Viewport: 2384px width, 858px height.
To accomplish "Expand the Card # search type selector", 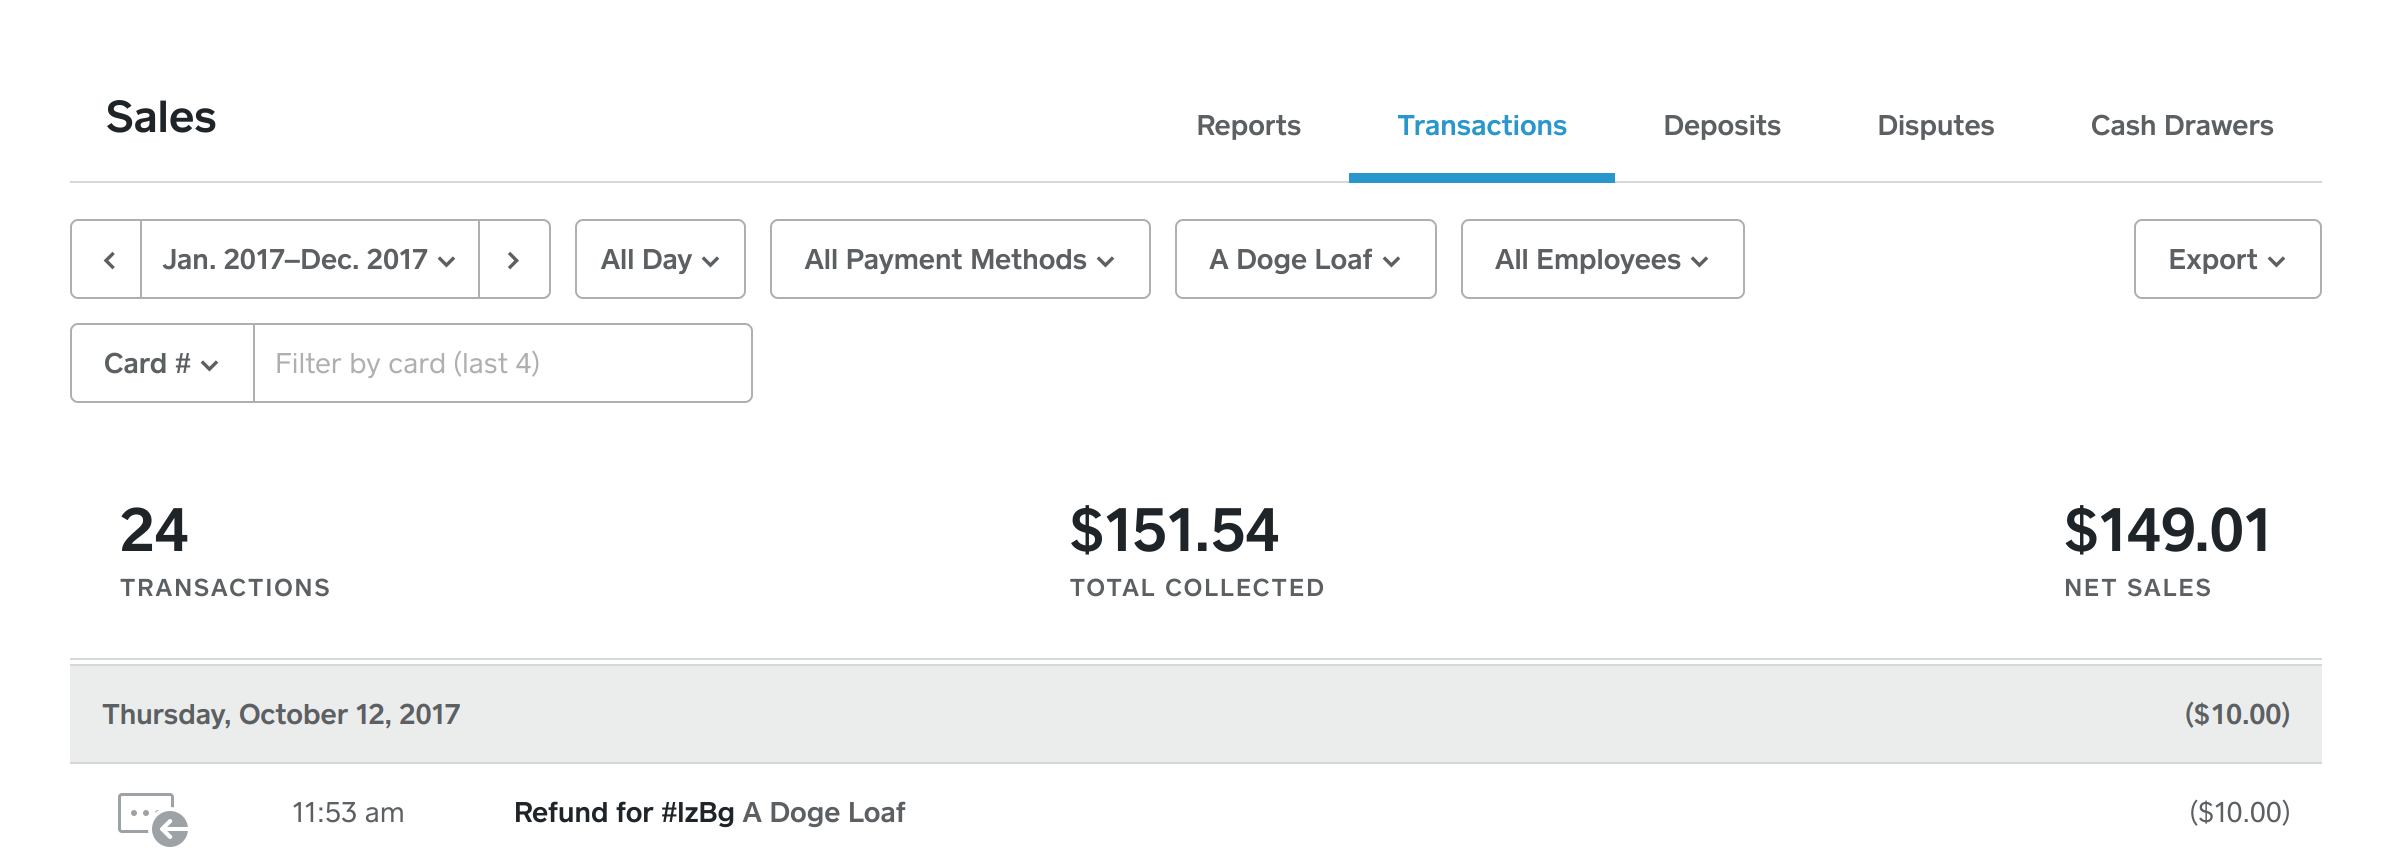I will click(x=161, y=364).
